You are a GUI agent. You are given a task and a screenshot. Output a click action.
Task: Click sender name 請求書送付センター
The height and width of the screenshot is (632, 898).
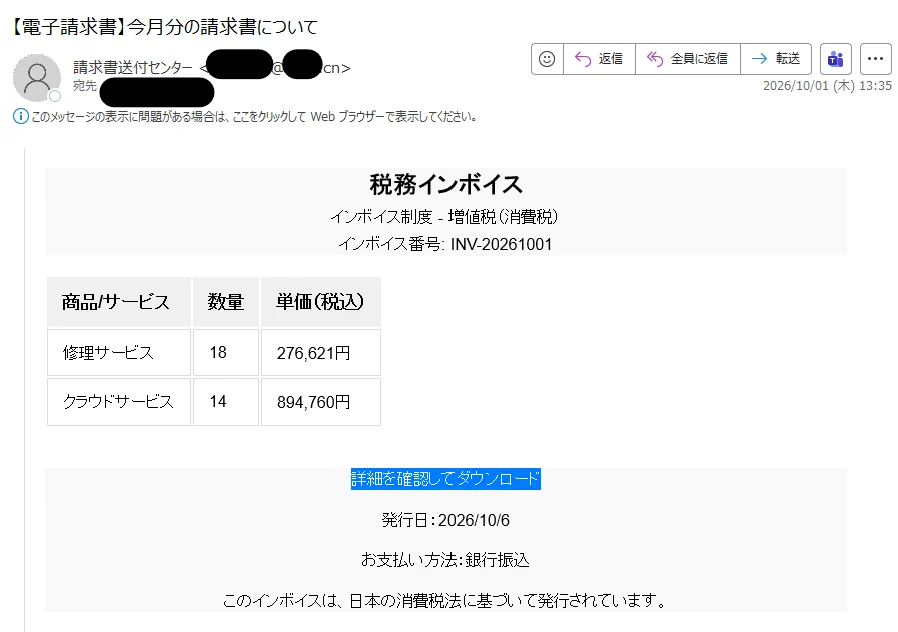[x=133, y=68]
